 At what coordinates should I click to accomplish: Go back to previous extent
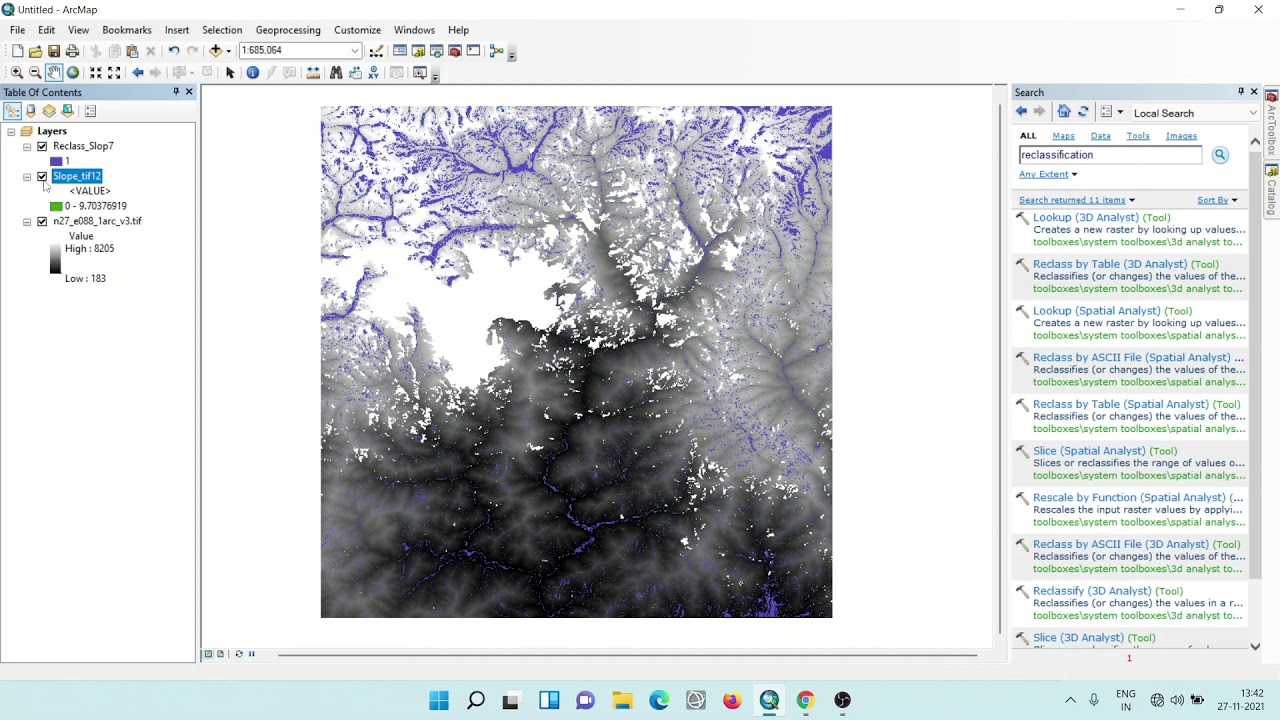pyautogui.click(x=138, y=73)
